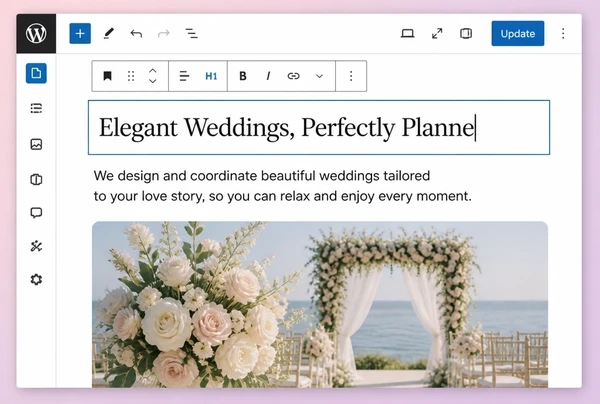Image resolution: width=600 pixels, height=404 pixels.
Task: Toggle italic formatting
Action: click(268, 76)
